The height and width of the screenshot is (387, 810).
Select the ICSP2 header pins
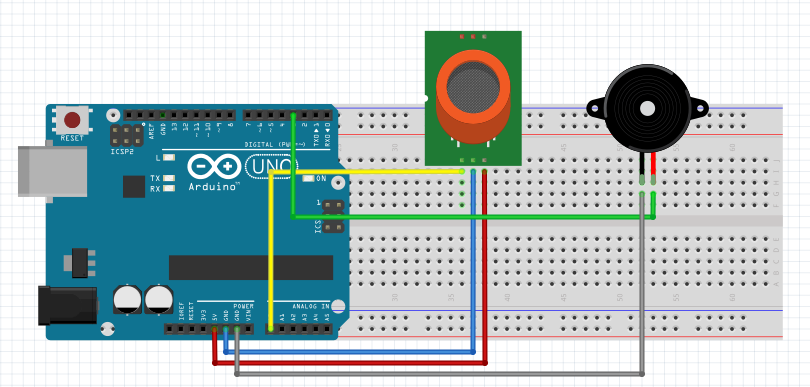(127, 135)
